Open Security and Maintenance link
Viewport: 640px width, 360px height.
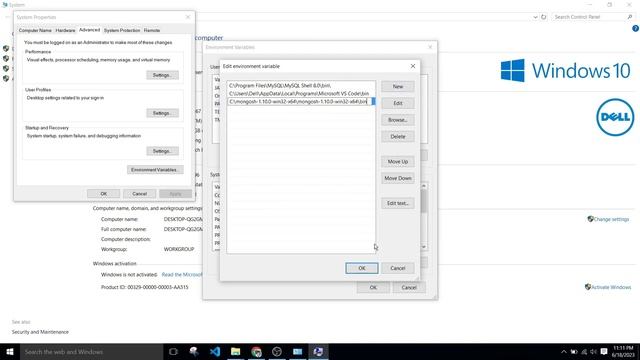(x=40, y=332)
